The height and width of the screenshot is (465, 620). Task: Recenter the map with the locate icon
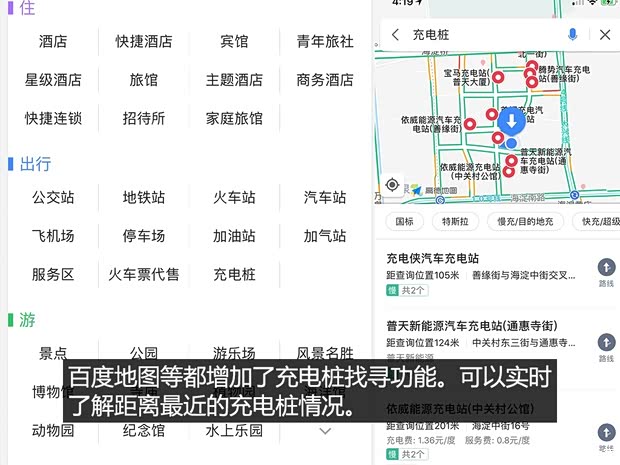pyautogui.click(x=392, y=185)
